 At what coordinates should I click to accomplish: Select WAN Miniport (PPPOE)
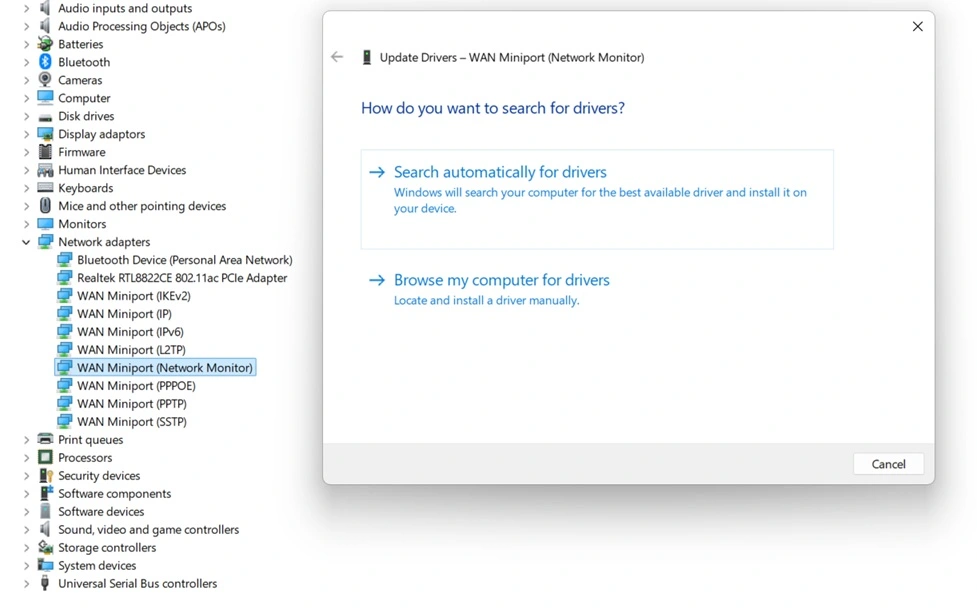click(136, 385)
